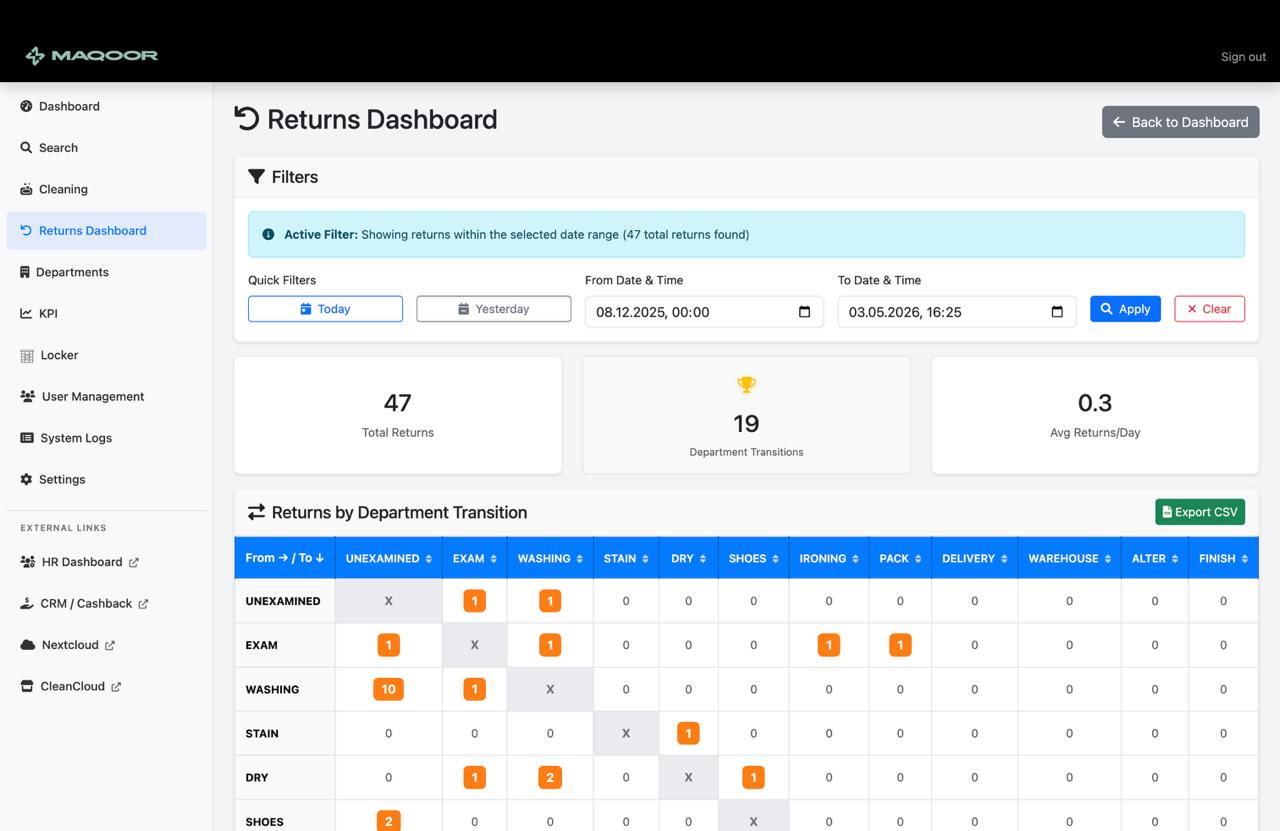The width and height of the screenshot is (1280, 831).
Task: Sort table by DRY column
Action: (x=688, y=558)
